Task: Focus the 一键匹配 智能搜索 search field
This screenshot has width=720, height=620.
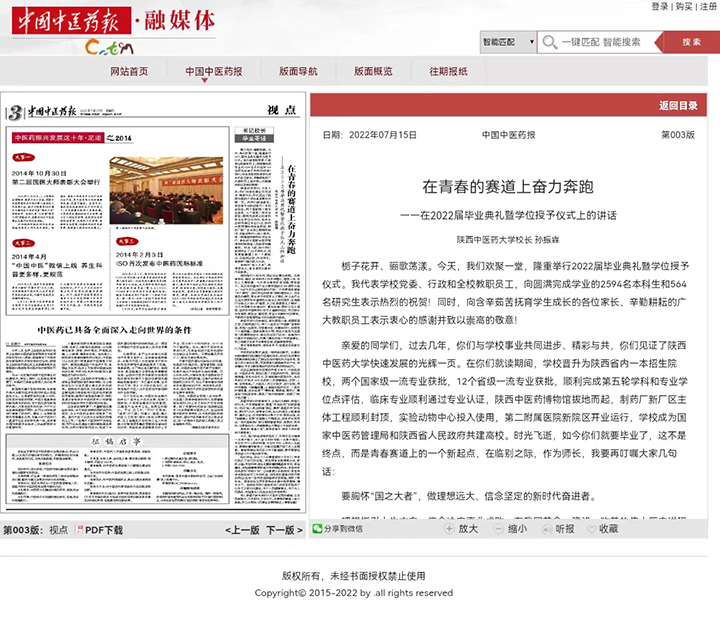Action: tap(601, 42)
